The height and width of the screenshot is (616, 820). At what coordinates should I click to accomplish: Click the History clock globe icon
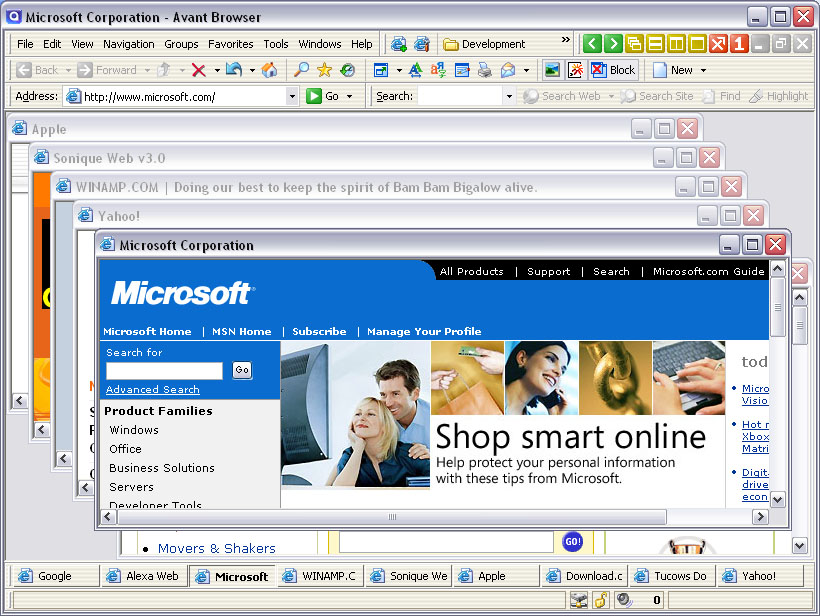tap(347, 70)
